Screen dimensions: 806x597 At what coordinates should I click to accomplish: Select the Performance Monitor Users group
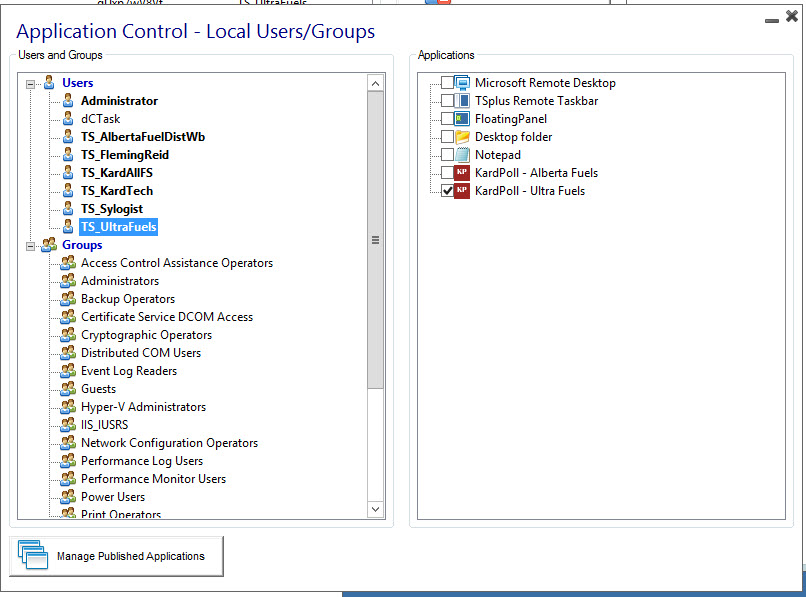click(154, 479)
